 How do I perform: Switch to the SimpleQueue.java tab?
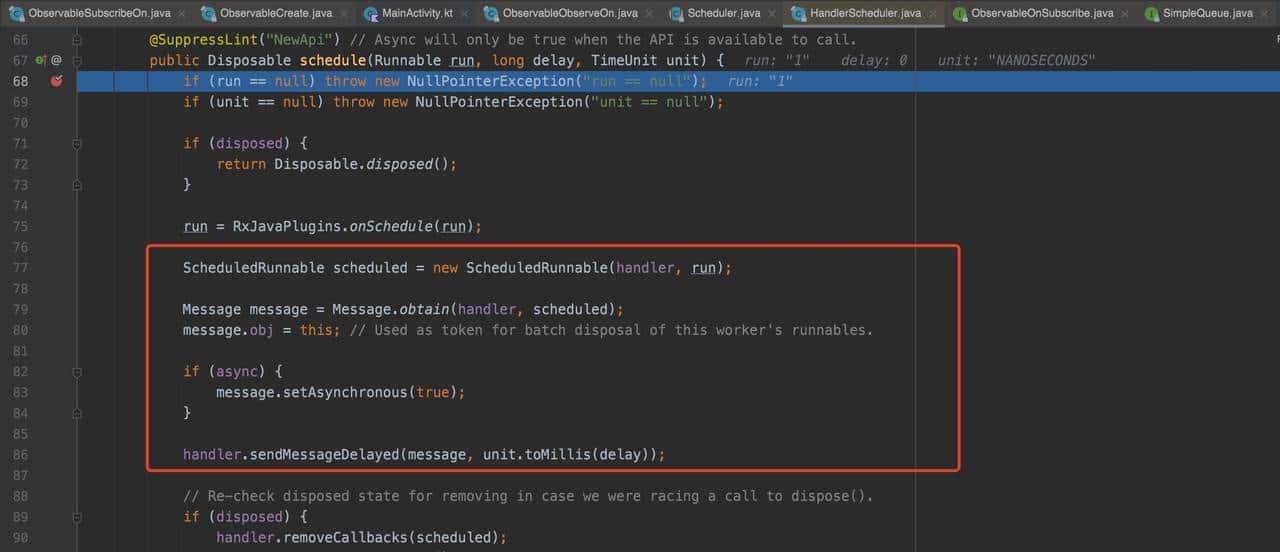coord(1207,14)
